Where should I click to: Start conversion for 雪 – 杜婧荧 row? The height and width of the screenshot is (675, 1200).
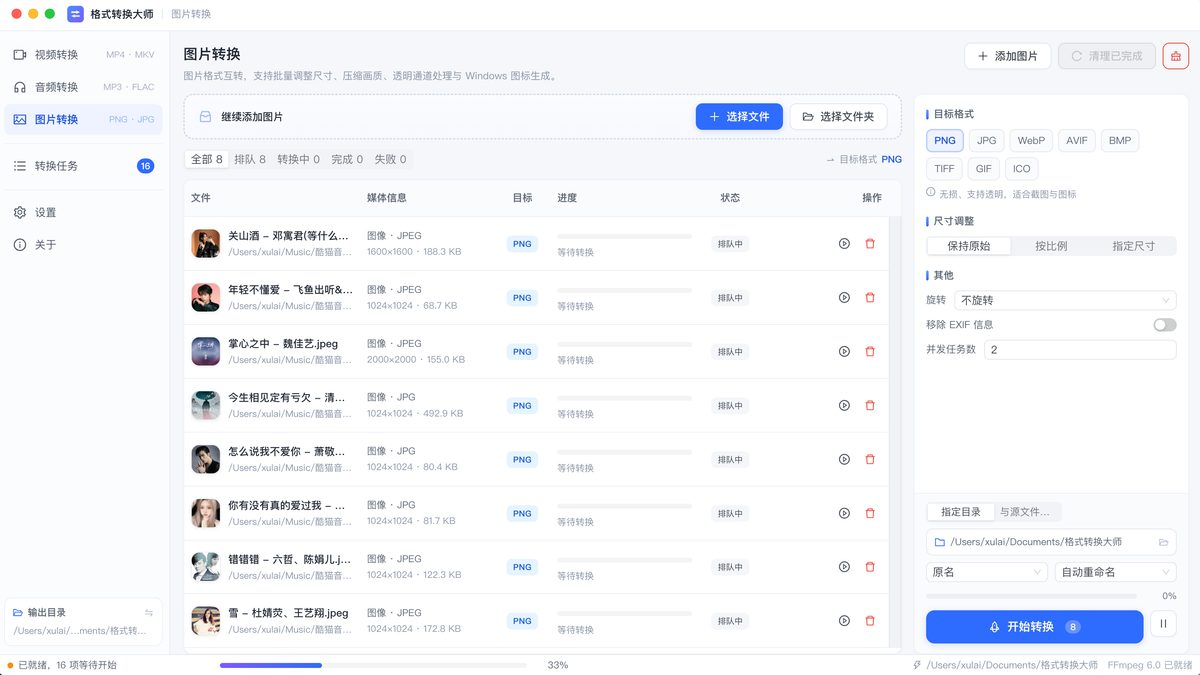(x=844, y=621)
